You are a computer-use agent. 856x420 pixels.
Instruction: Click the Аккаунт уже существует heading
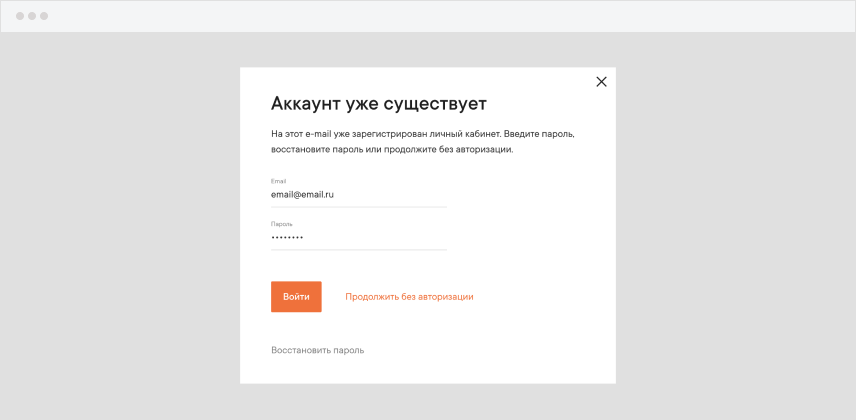[378, 104]
